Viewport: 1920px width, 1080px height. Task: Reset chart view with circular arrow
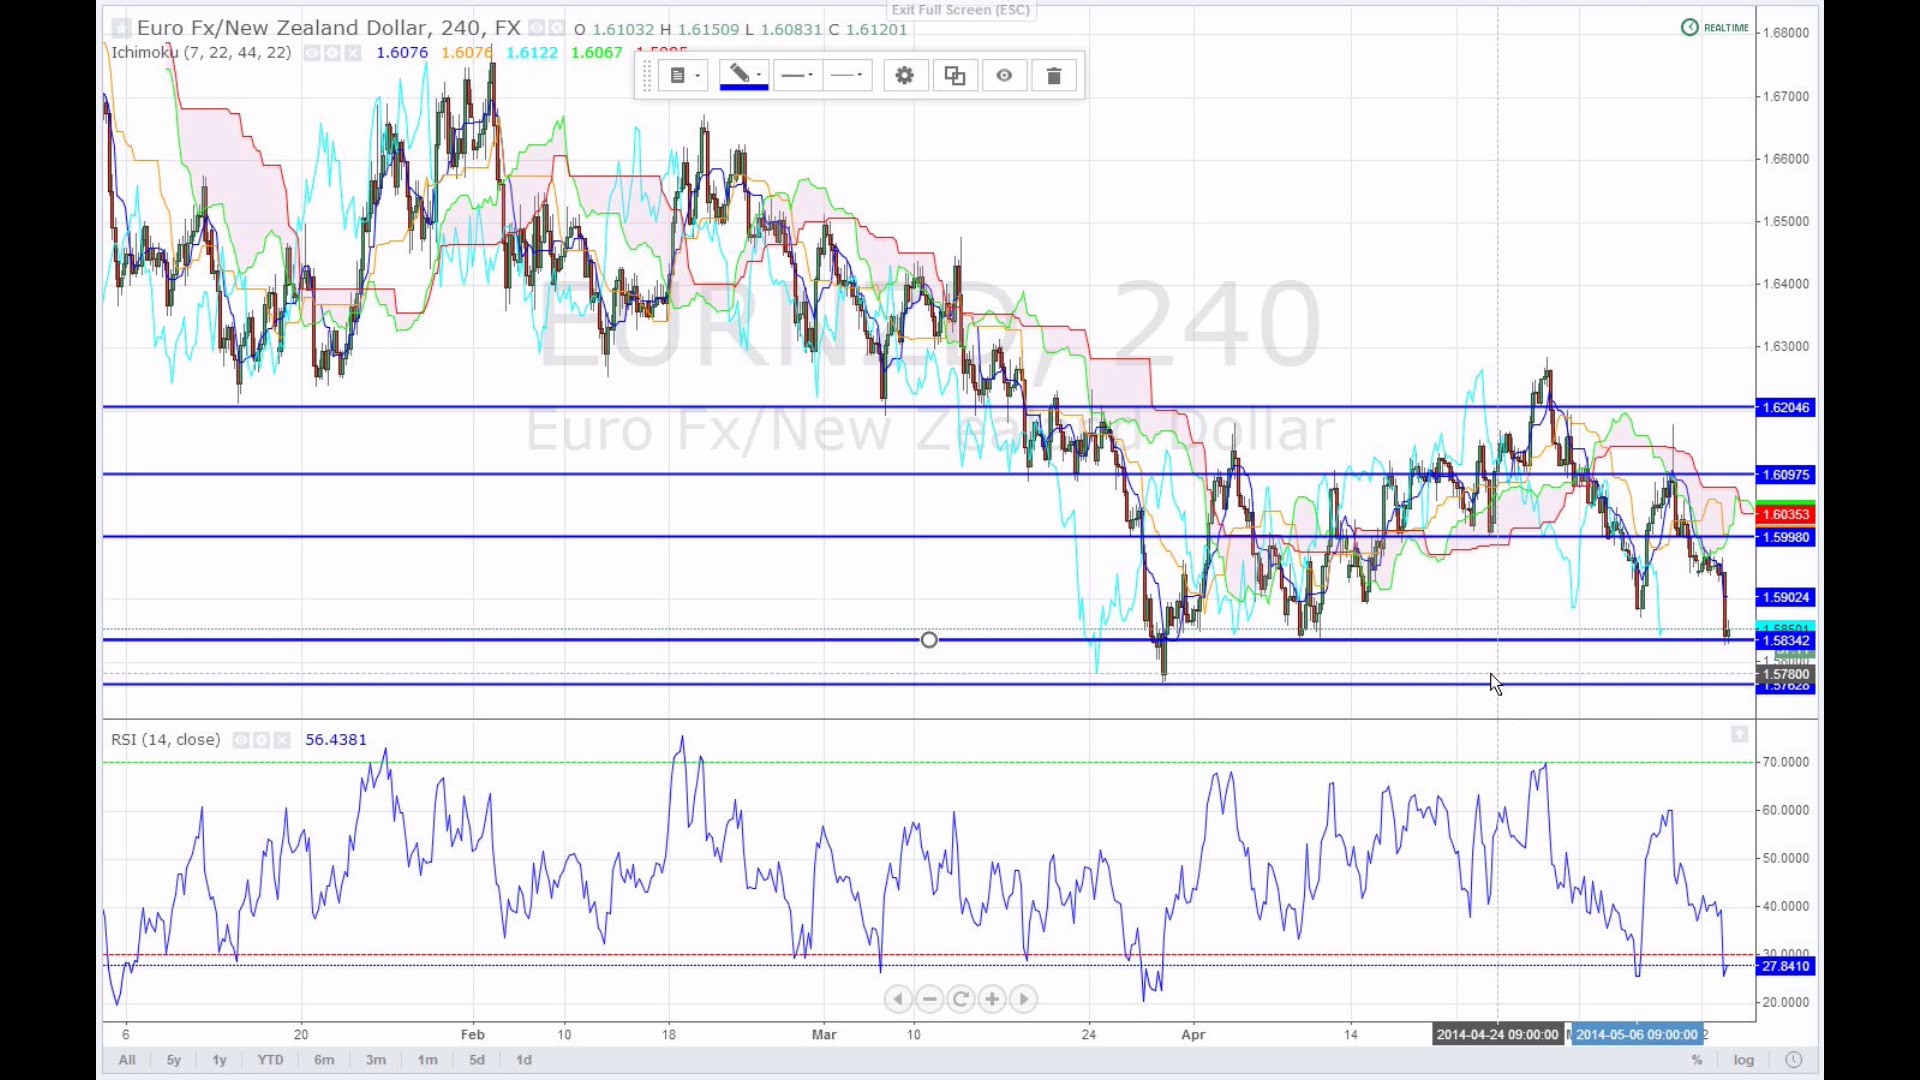coord(961,999)
